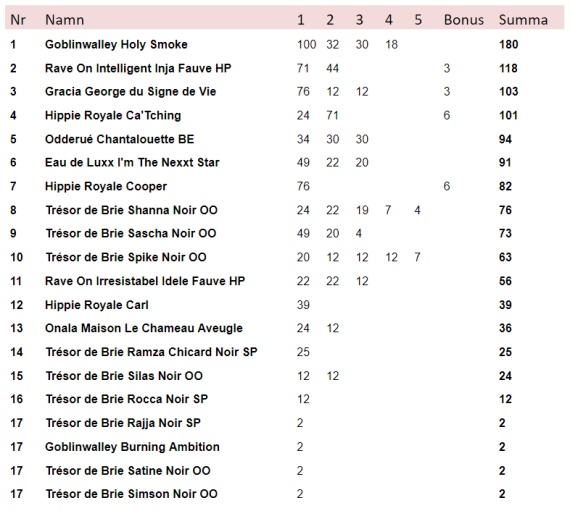Select Rave On Intelligent Inja Fauve HP

[x=138, y=68]
